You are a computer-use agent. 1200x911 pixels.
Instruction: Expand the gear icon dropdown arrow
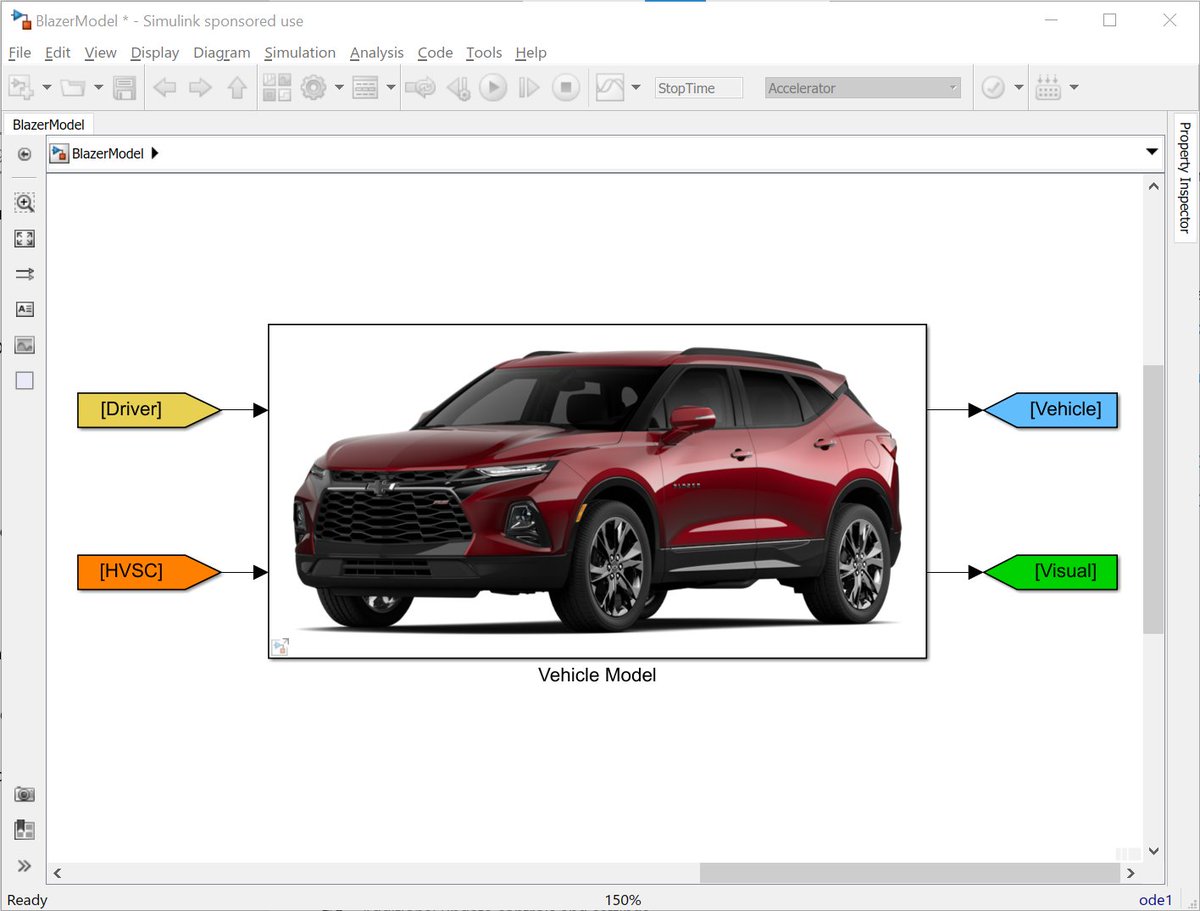click(x=339, y=88)
